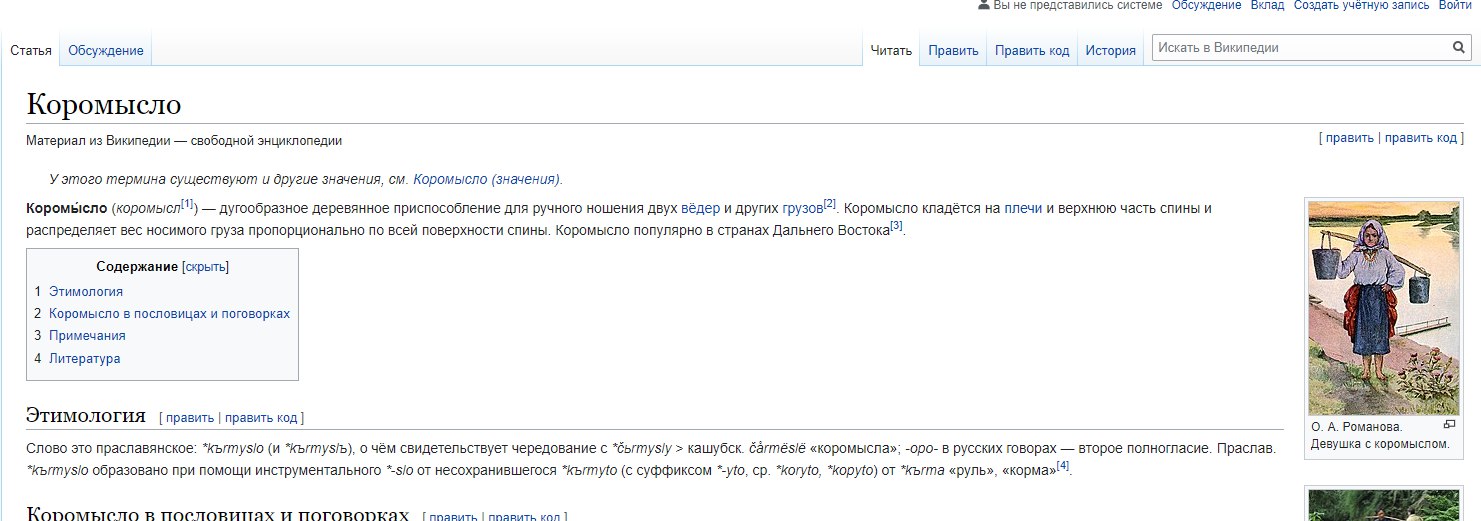Open the Править tab
The height and width of the screenshot is (521, 1481).
click(x=953, y=50)
